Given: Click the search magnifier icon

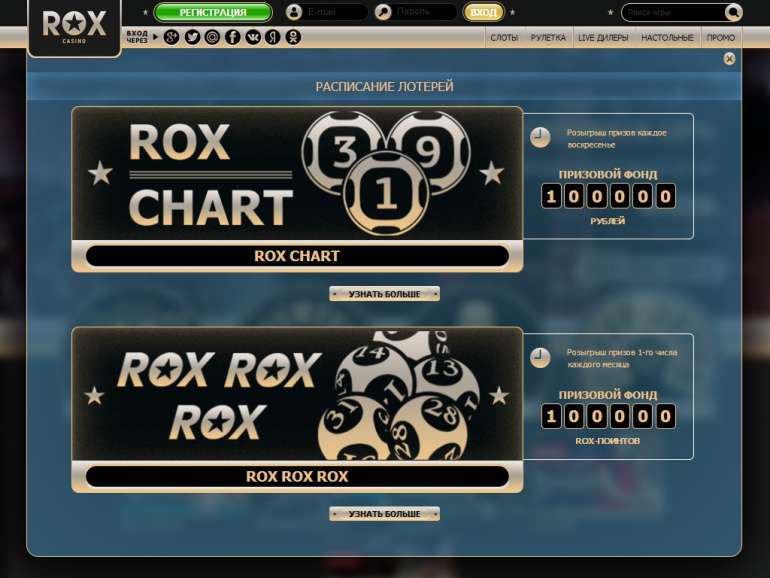Looking at the screenshot, I should [733, 12].
